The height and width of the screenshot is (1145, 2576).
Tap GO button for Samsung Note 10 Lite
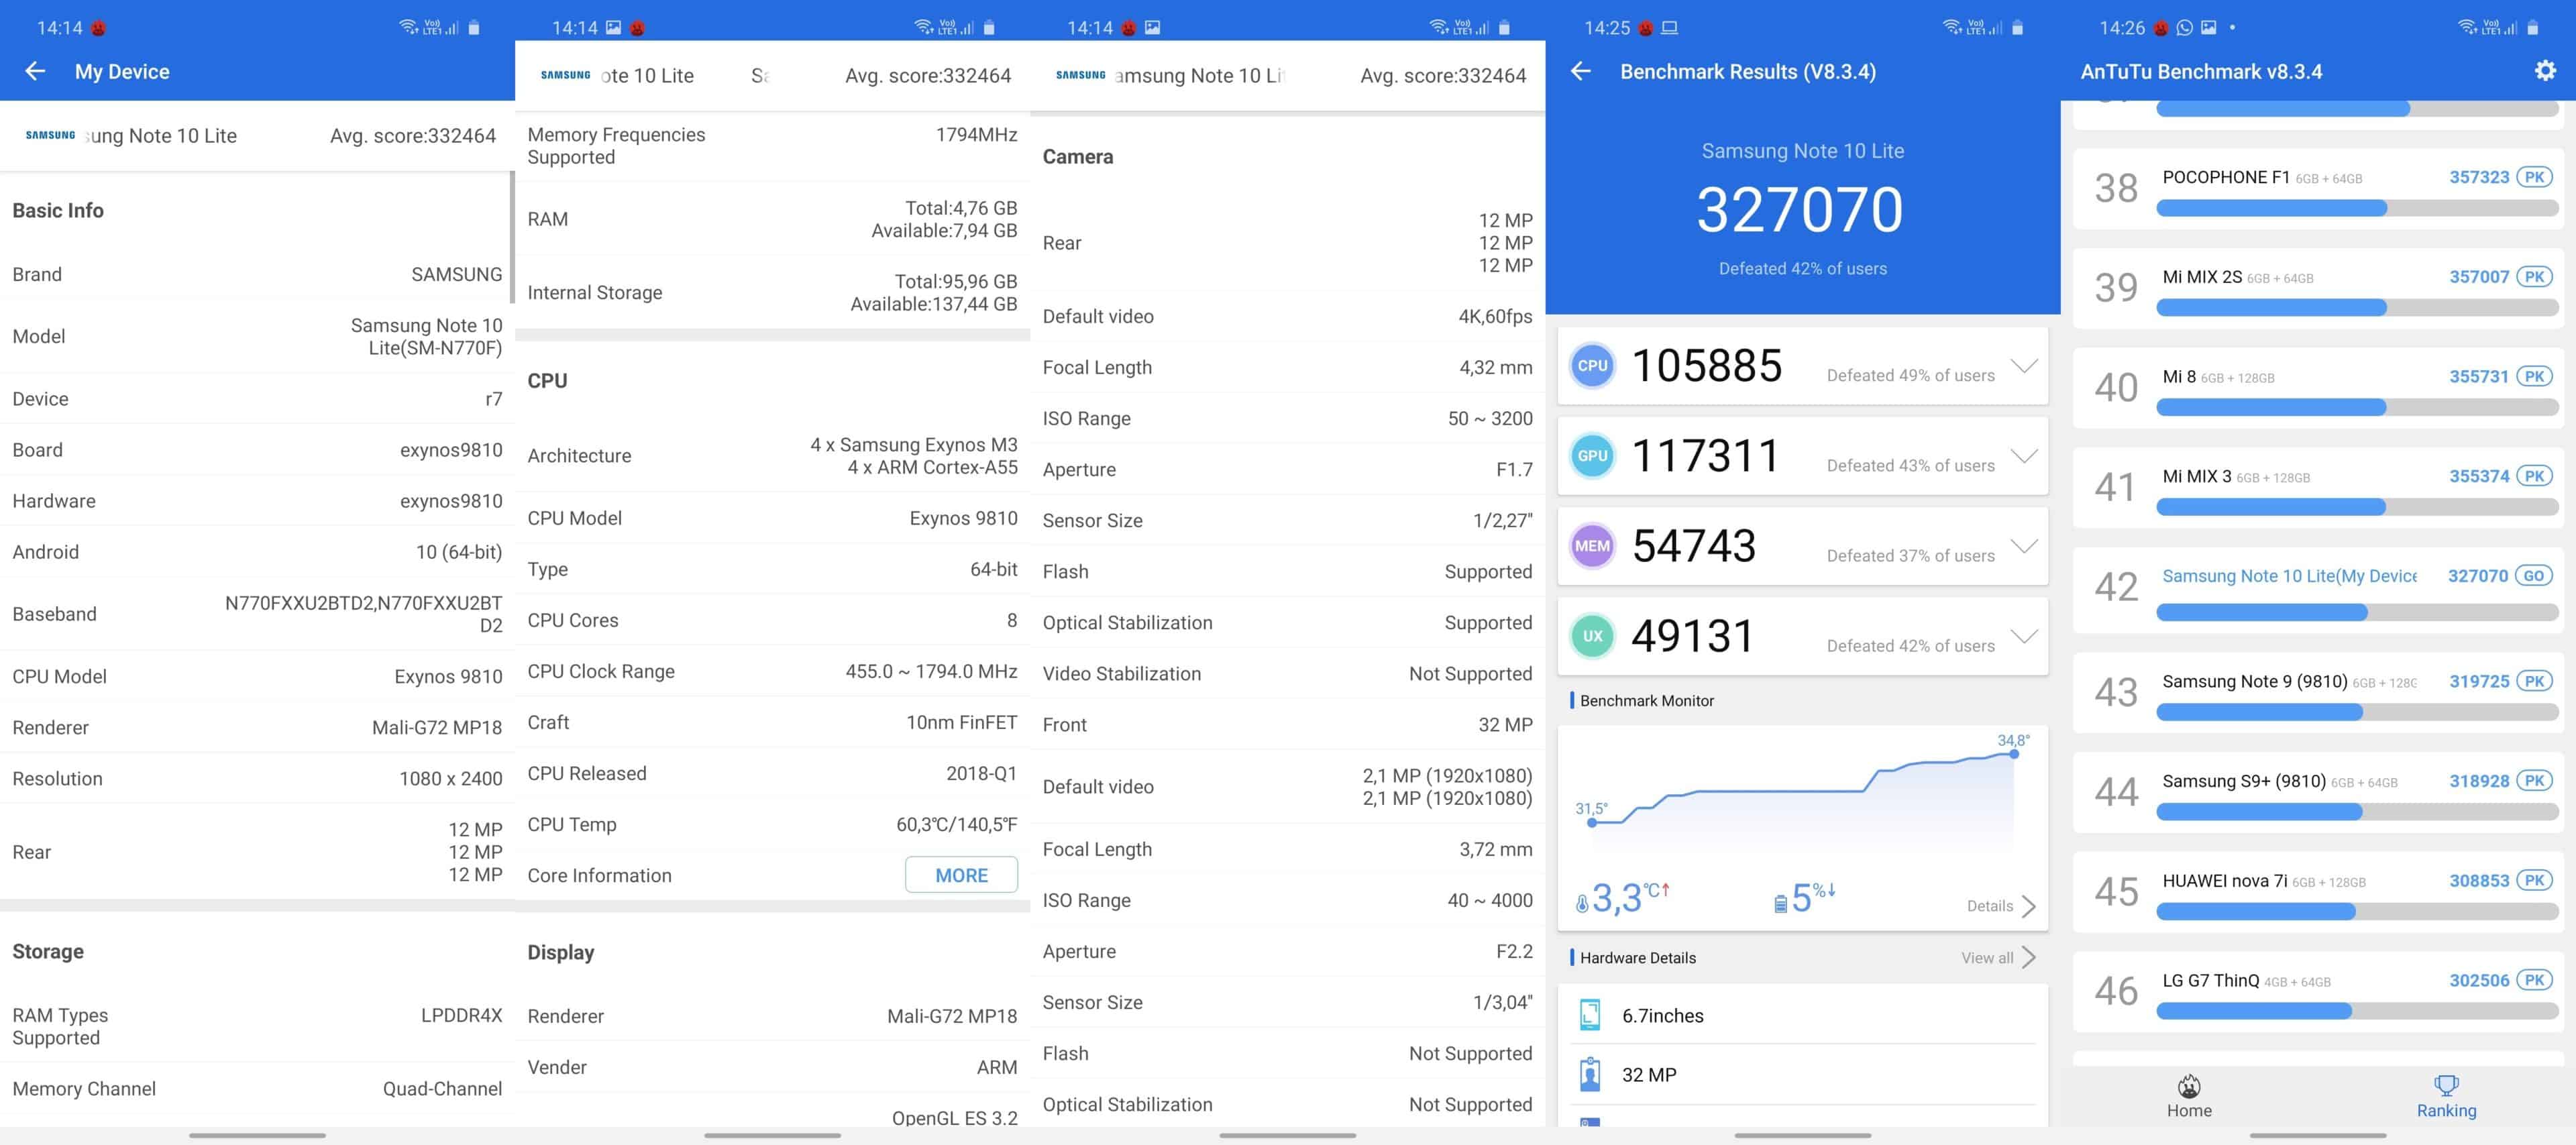pyautogui.click(x=2534, y=576)
